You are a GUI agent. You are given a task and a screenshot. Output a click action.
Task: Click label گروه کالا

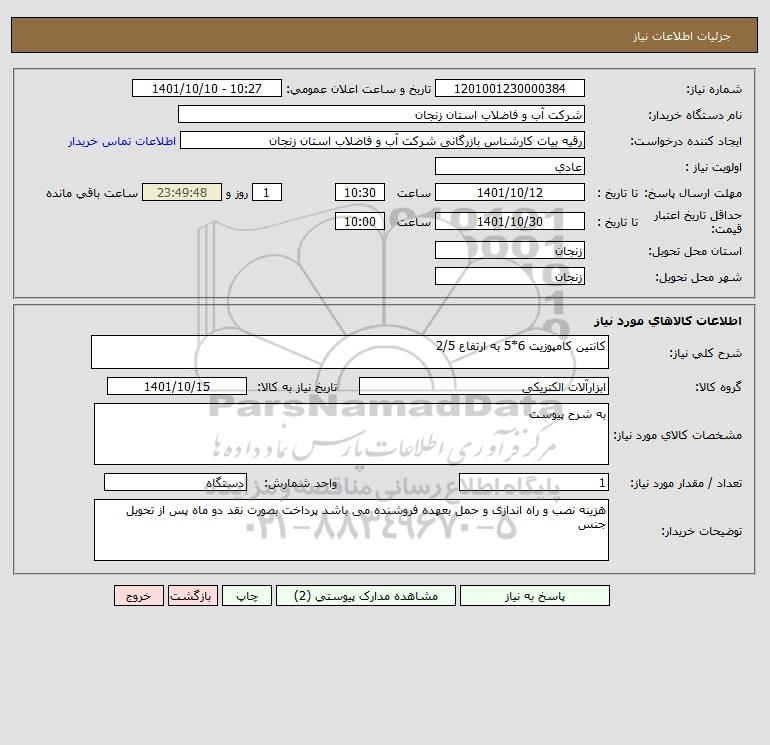(x=718, y=387)
